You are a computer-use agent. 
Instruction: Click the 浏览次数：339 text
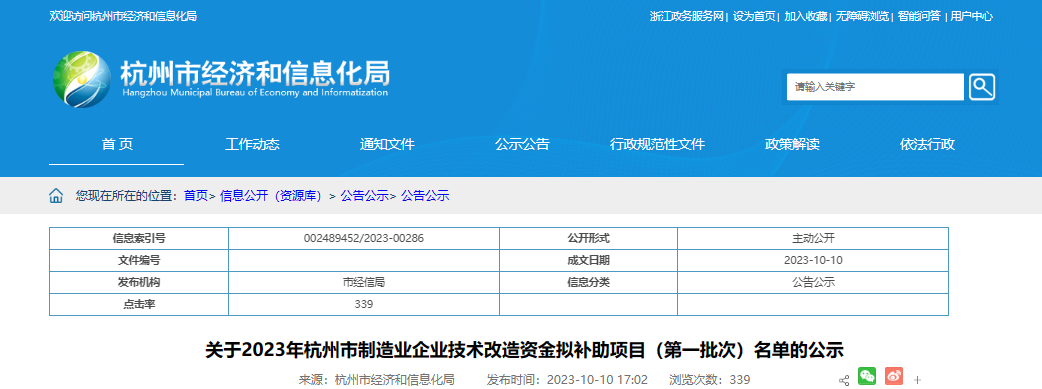point(710,380)
